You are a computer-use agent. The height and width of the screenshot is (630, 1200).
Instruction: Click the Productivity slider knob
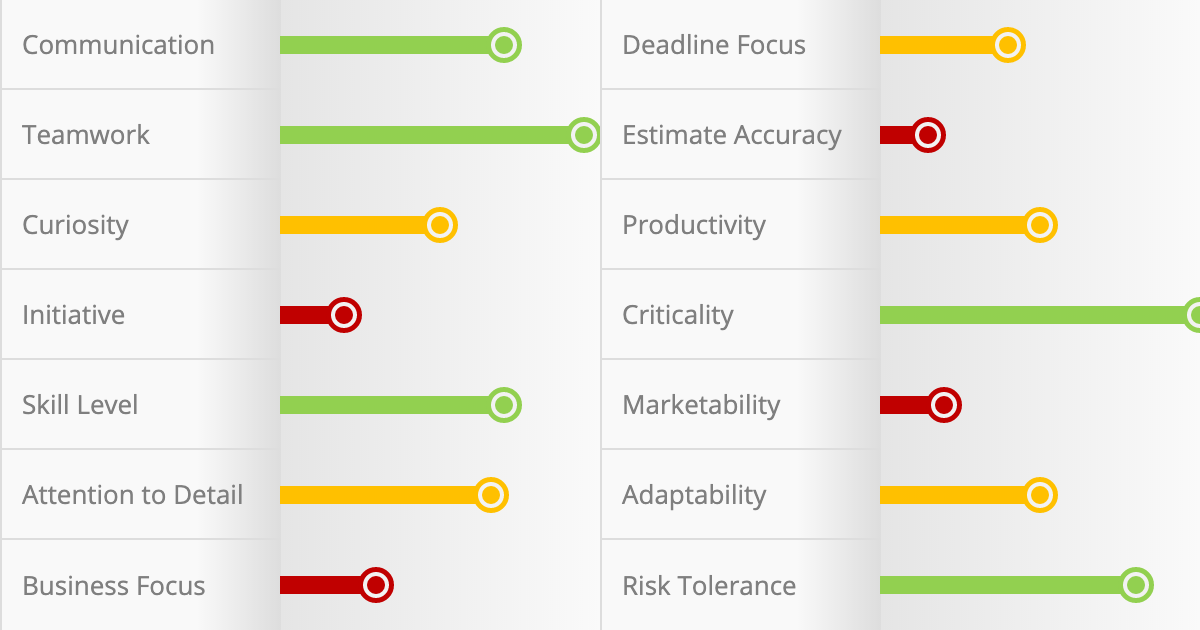(1040, 225)
